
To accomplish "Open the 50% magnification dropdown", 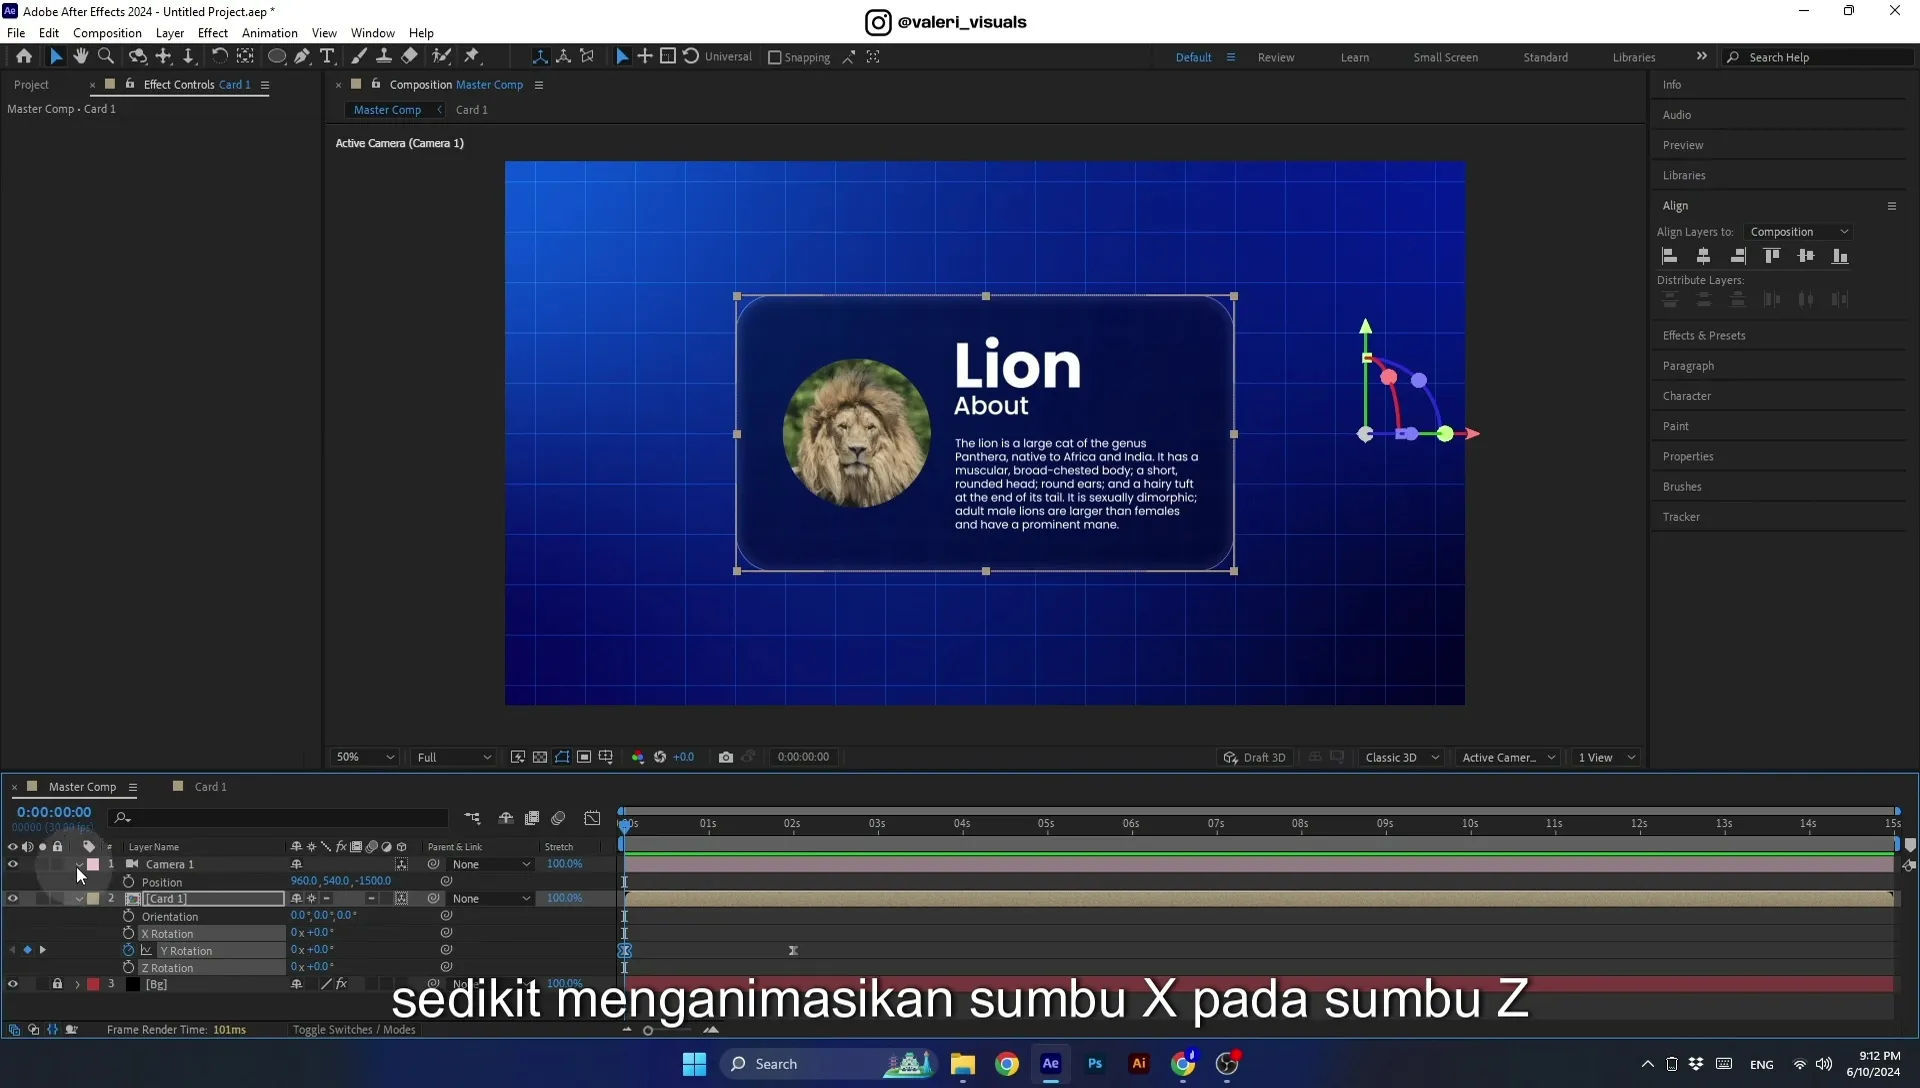I will [x=365, y=757].
